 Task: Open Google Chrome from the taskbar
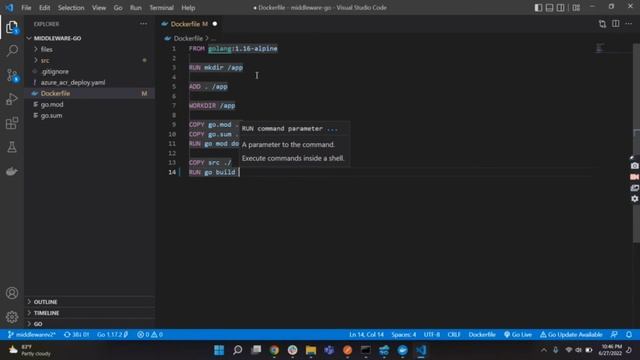[274, 350]
